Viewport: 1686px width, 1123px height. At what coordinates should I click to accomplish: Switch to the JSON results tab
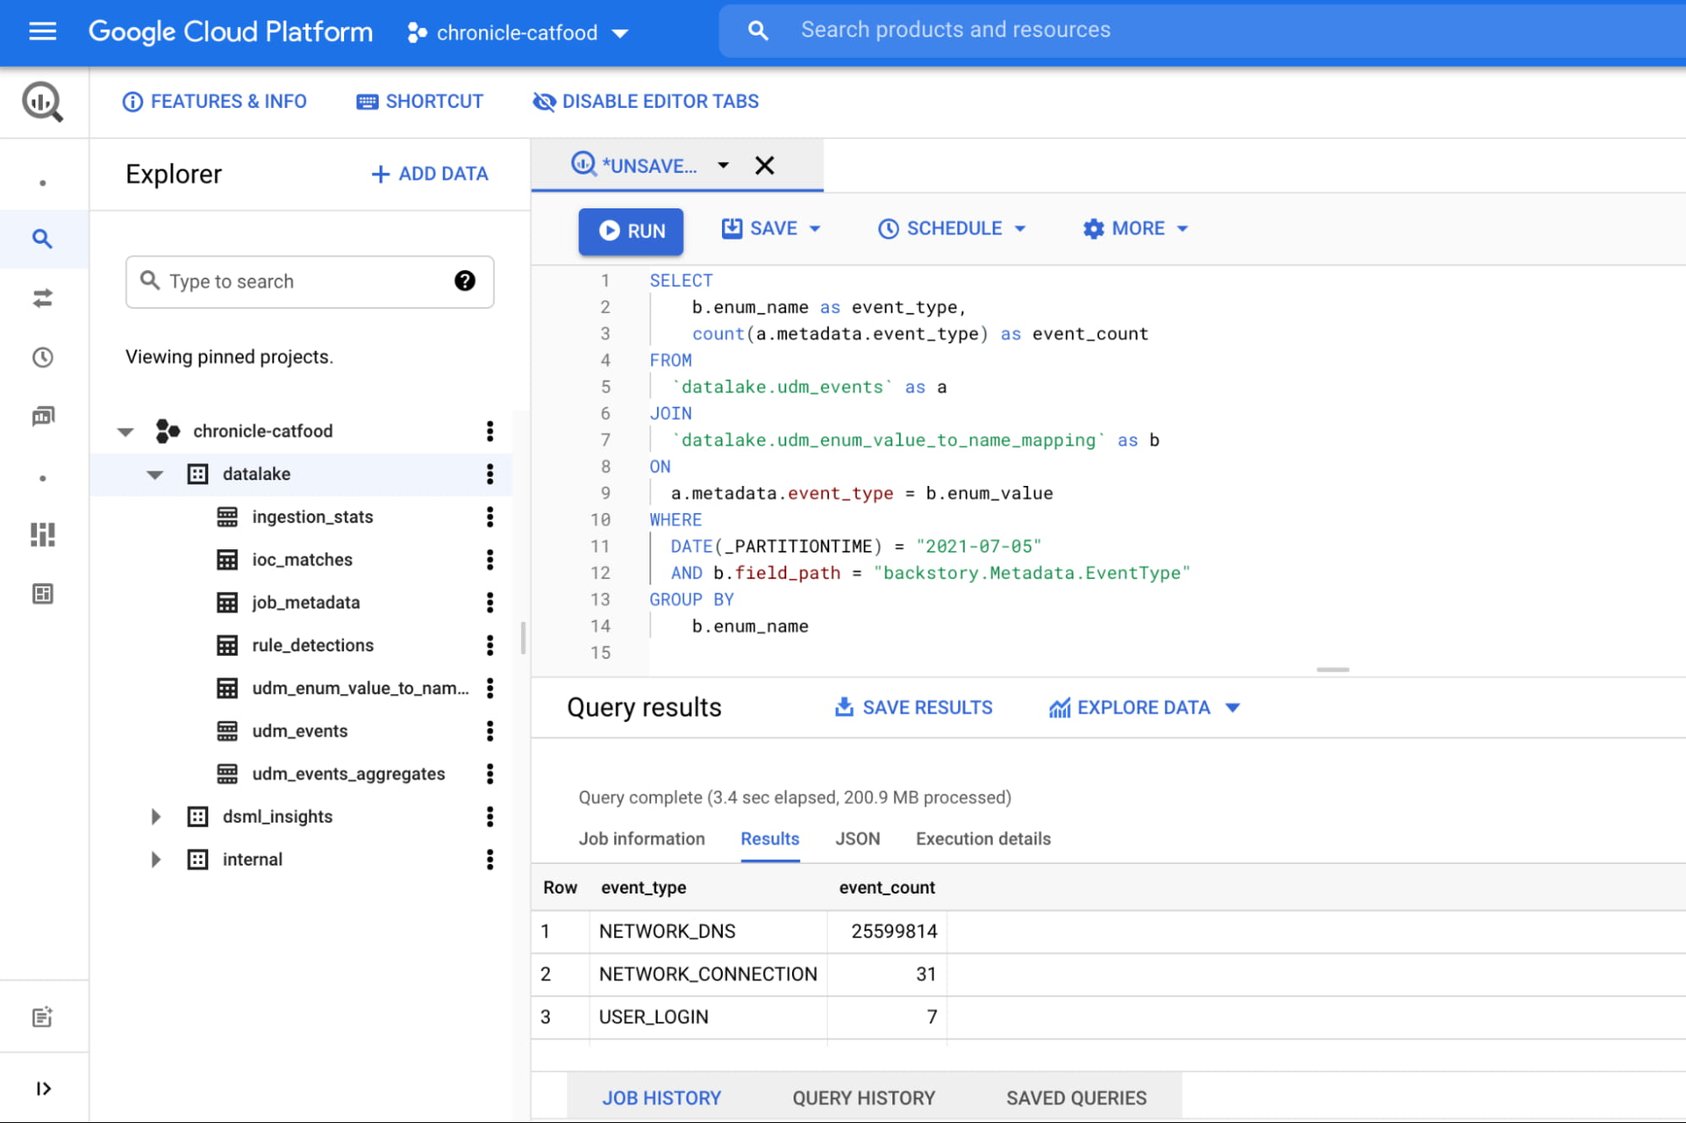(857, 839)
